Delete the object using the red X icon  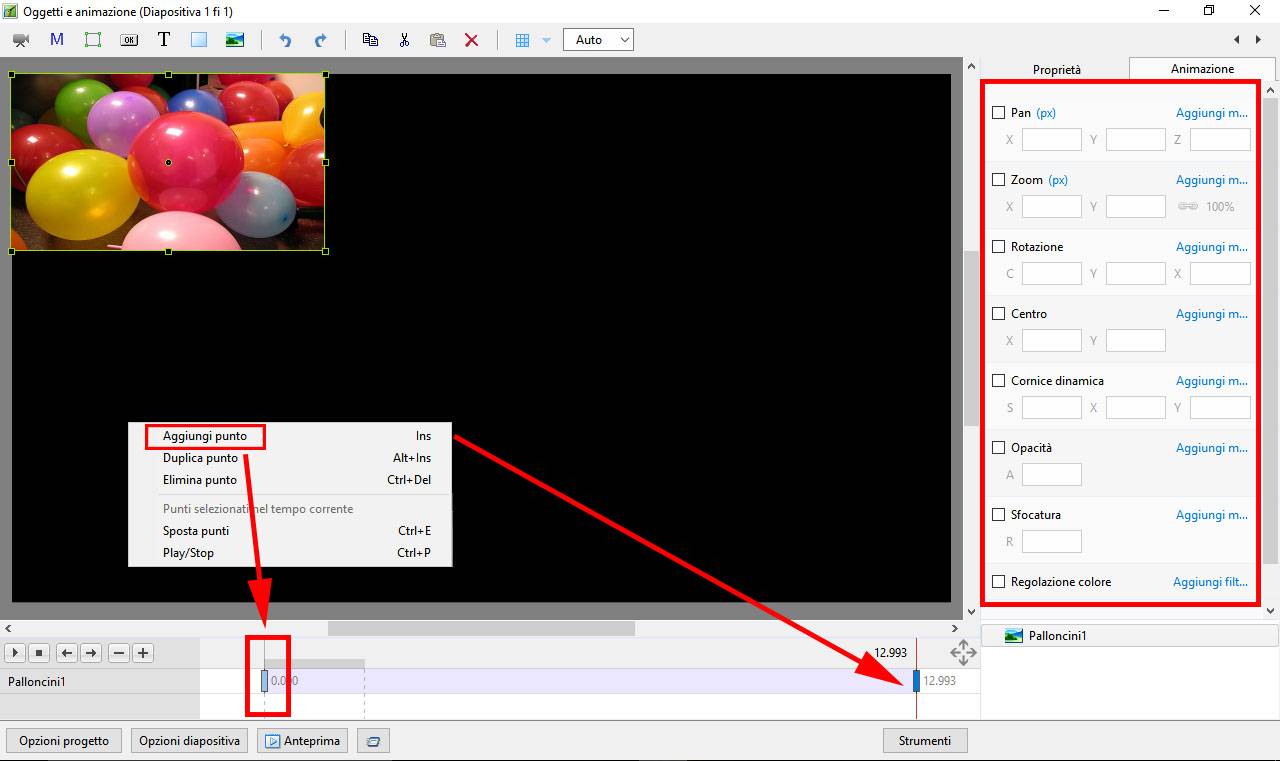[x=471, y=40]
